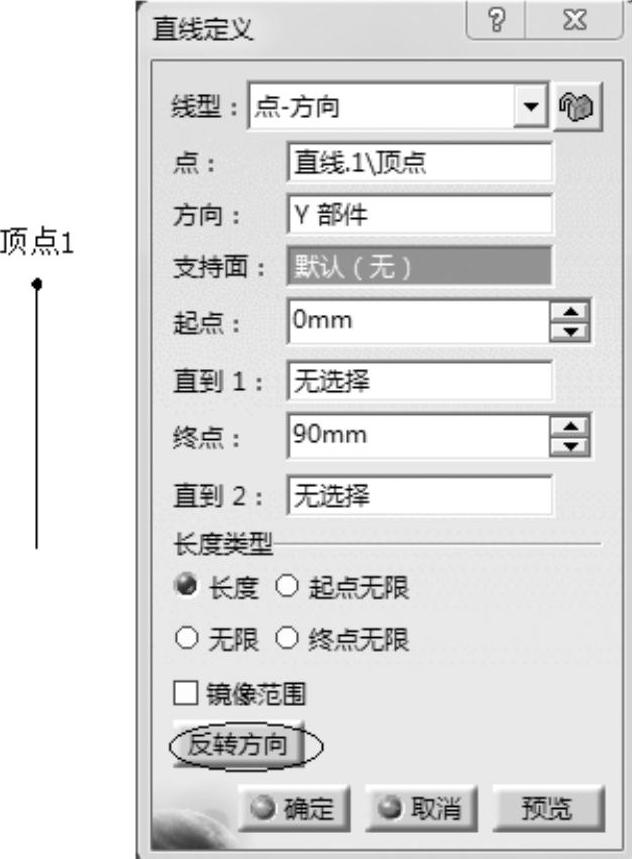The width and height of the screenshot is (632, 859).
Task: Select the 终点无限 radio option
Action: (x=286, y=640)
